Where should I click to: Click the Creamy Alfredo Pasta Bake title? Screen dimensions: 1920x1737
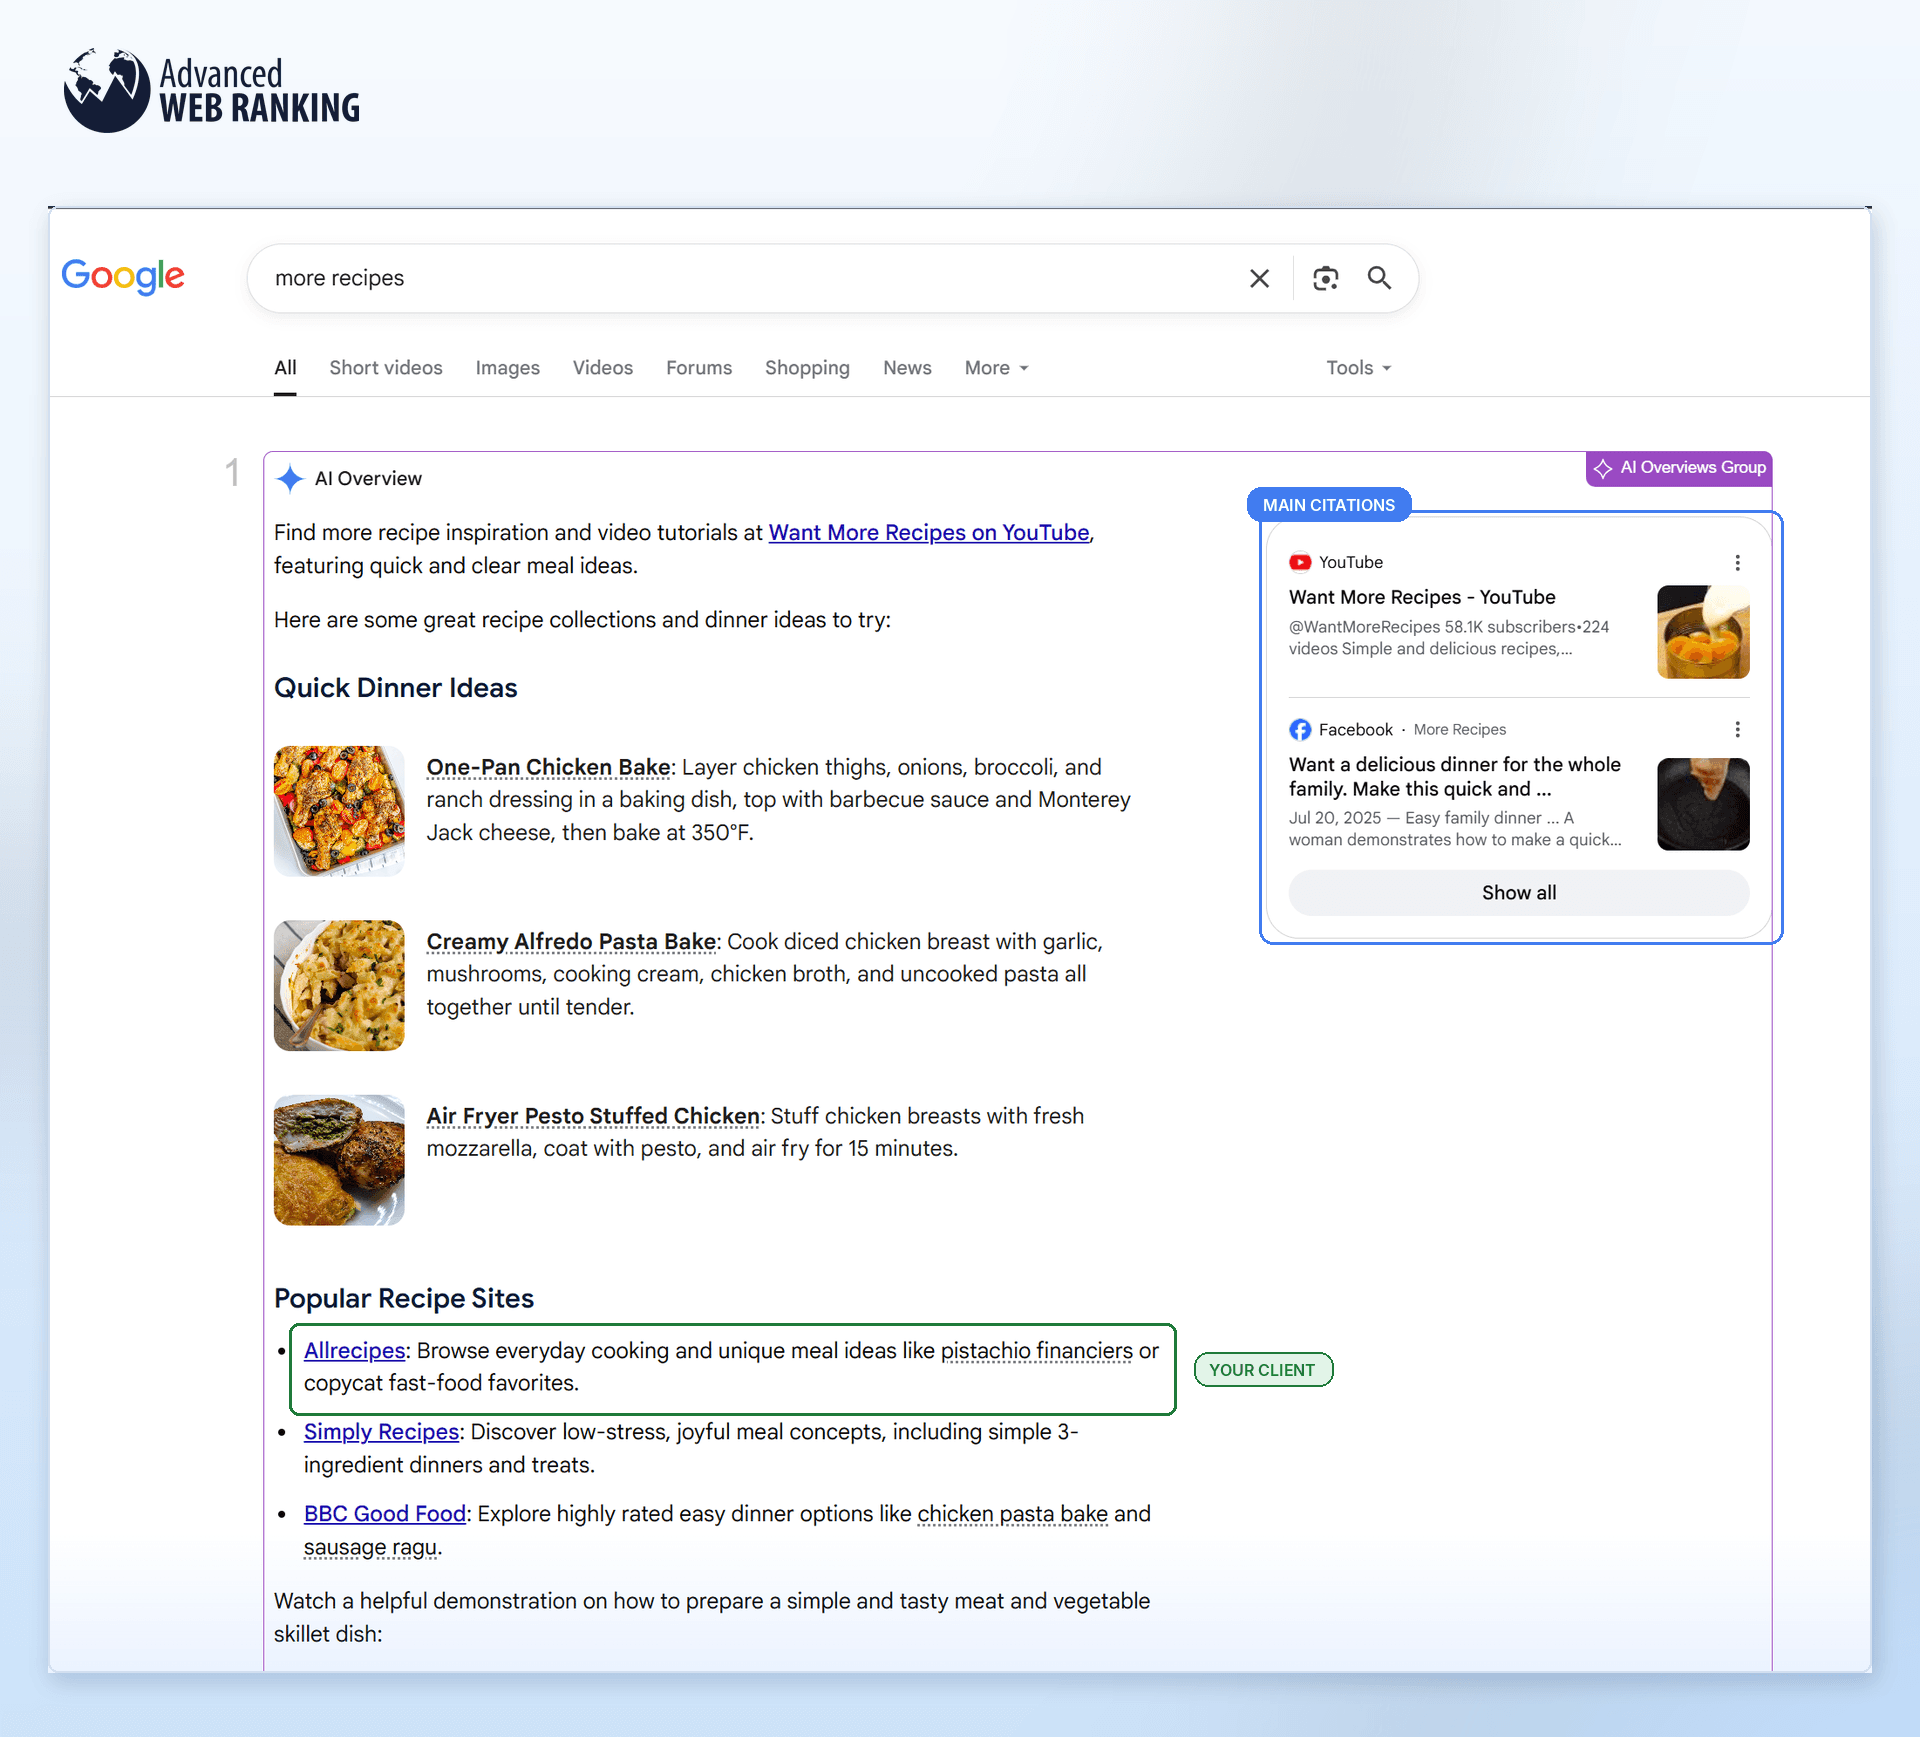(571, 942)
